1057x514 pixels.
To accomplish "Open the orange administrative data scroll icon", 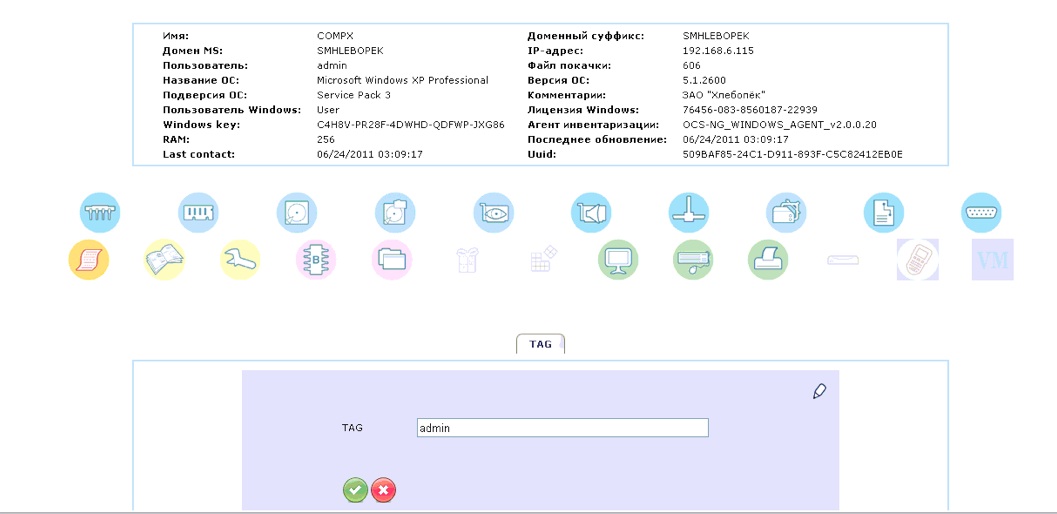I will 89,260.
